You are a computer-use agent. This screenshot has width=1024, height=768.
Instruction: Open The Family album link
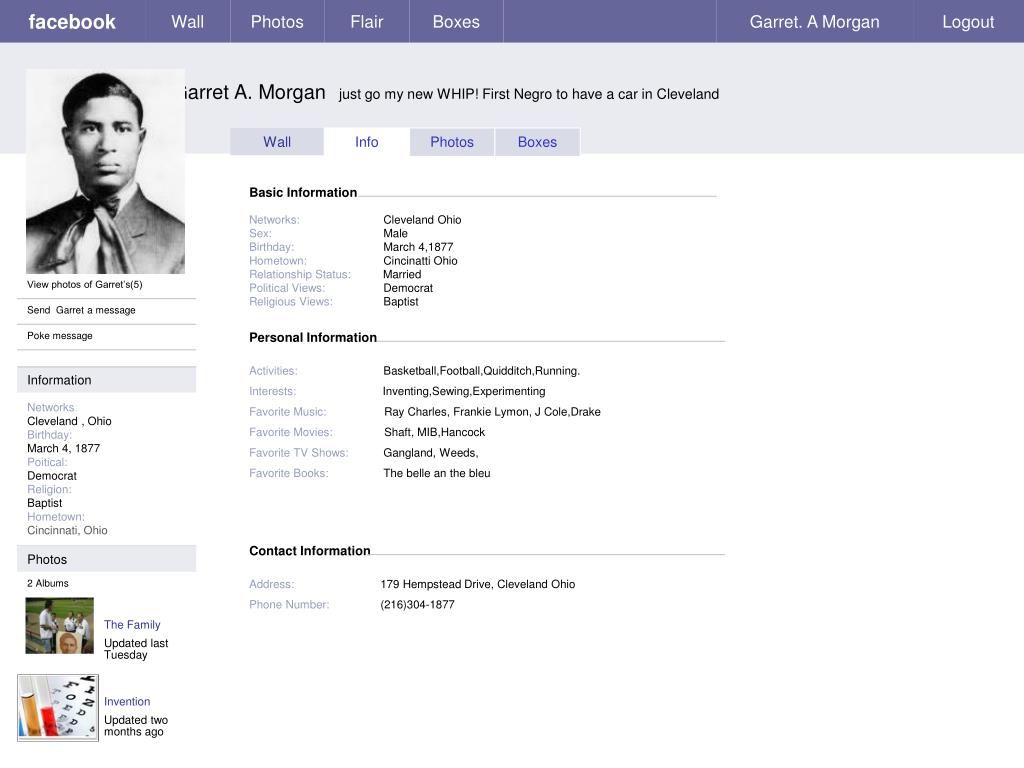point(132,625)
